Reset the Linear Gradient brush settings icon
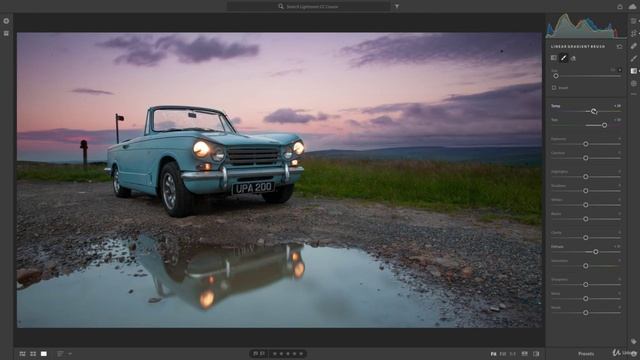Screen dimensions: 640x360 tap(620, 47)
